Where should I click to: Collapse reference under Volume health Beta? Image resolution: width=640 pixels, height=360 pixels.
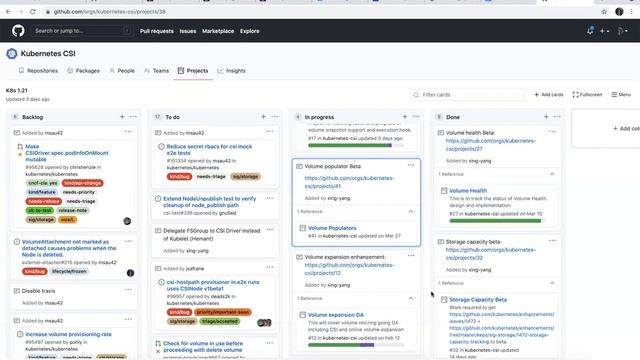[552, 174]
